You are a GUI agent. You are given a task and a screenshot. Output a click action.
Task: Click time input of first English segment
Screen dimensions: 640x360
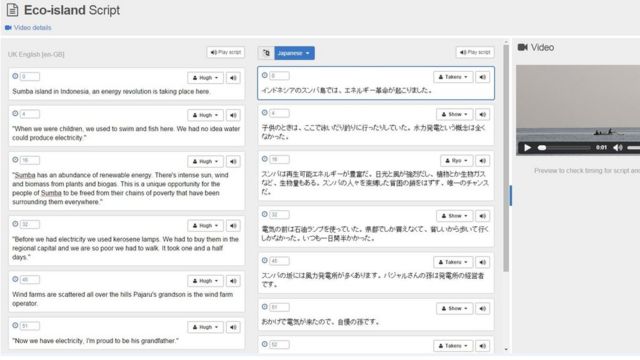[x=30, y=77]
